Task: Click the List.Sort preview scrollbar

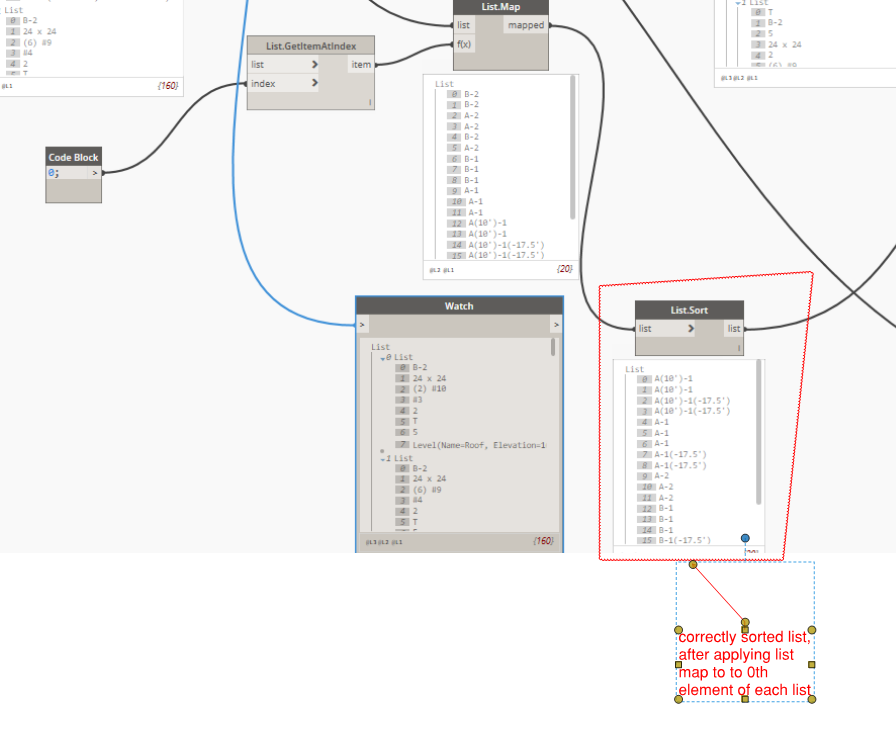Action: [x=759, y=432]
